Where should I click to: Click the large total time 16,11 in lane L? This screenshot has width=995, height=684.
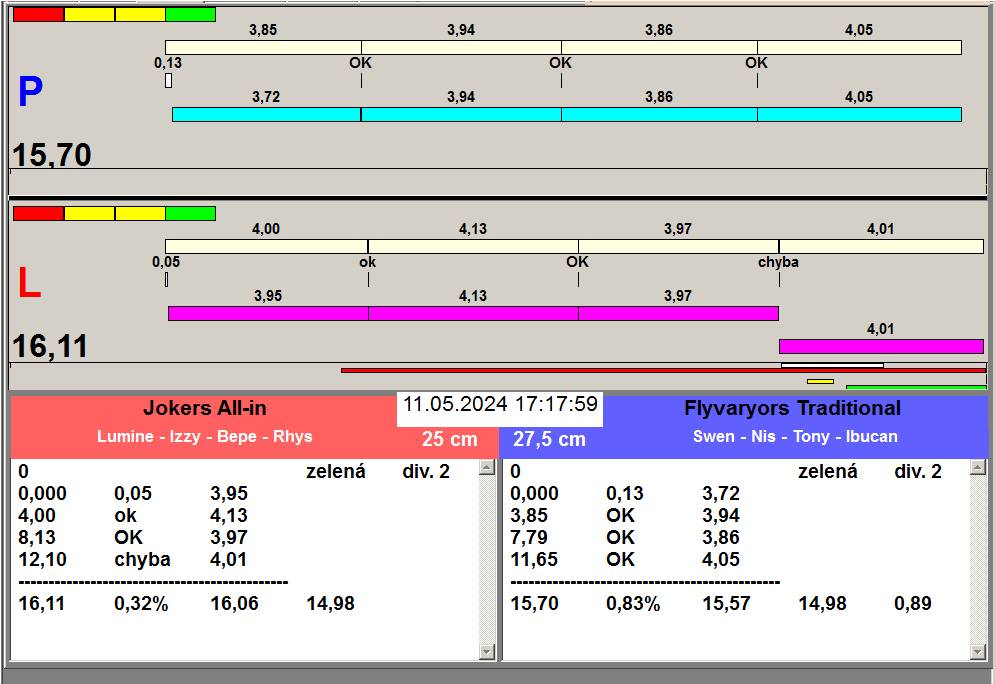[x=50, y=346]
